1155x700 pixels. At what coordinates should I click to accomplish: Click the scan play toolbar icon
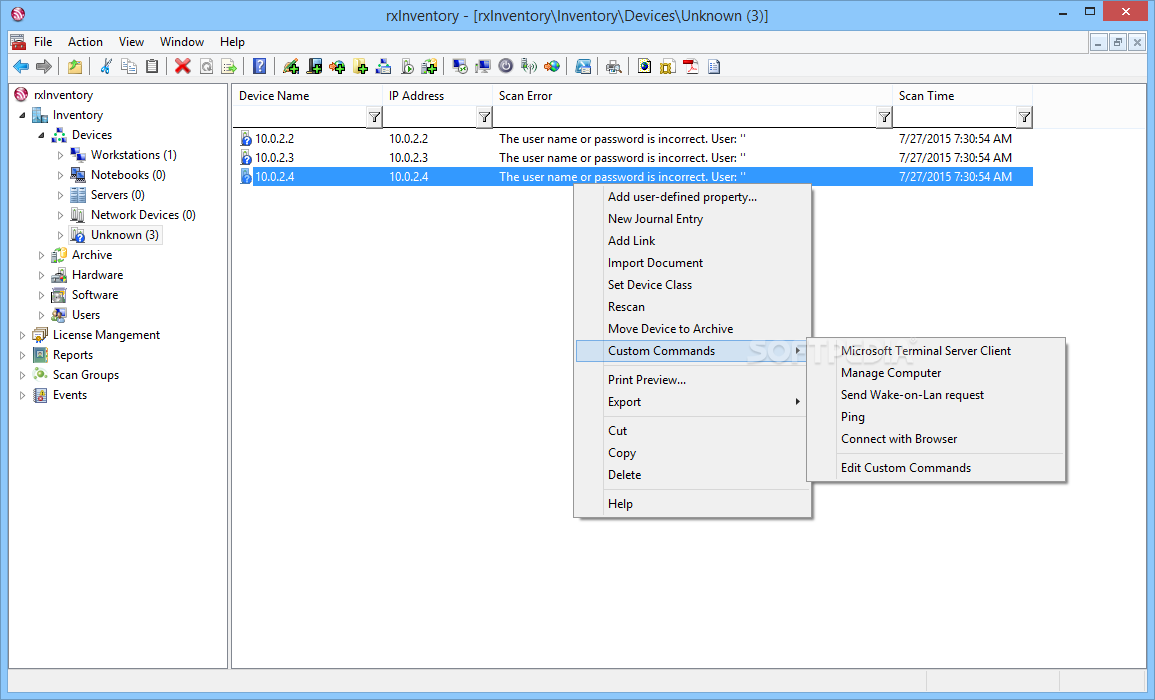407,67
